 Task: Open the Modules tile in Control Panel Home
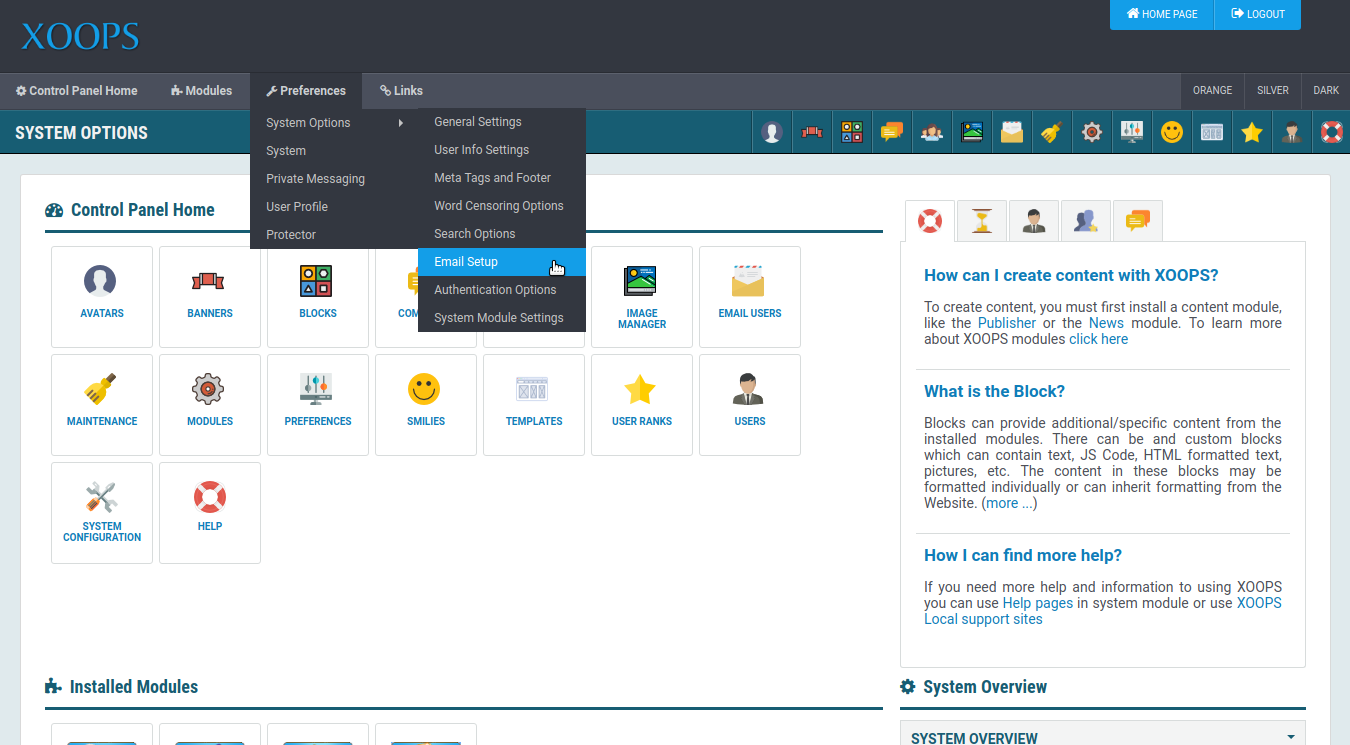(x=210, y=405)
